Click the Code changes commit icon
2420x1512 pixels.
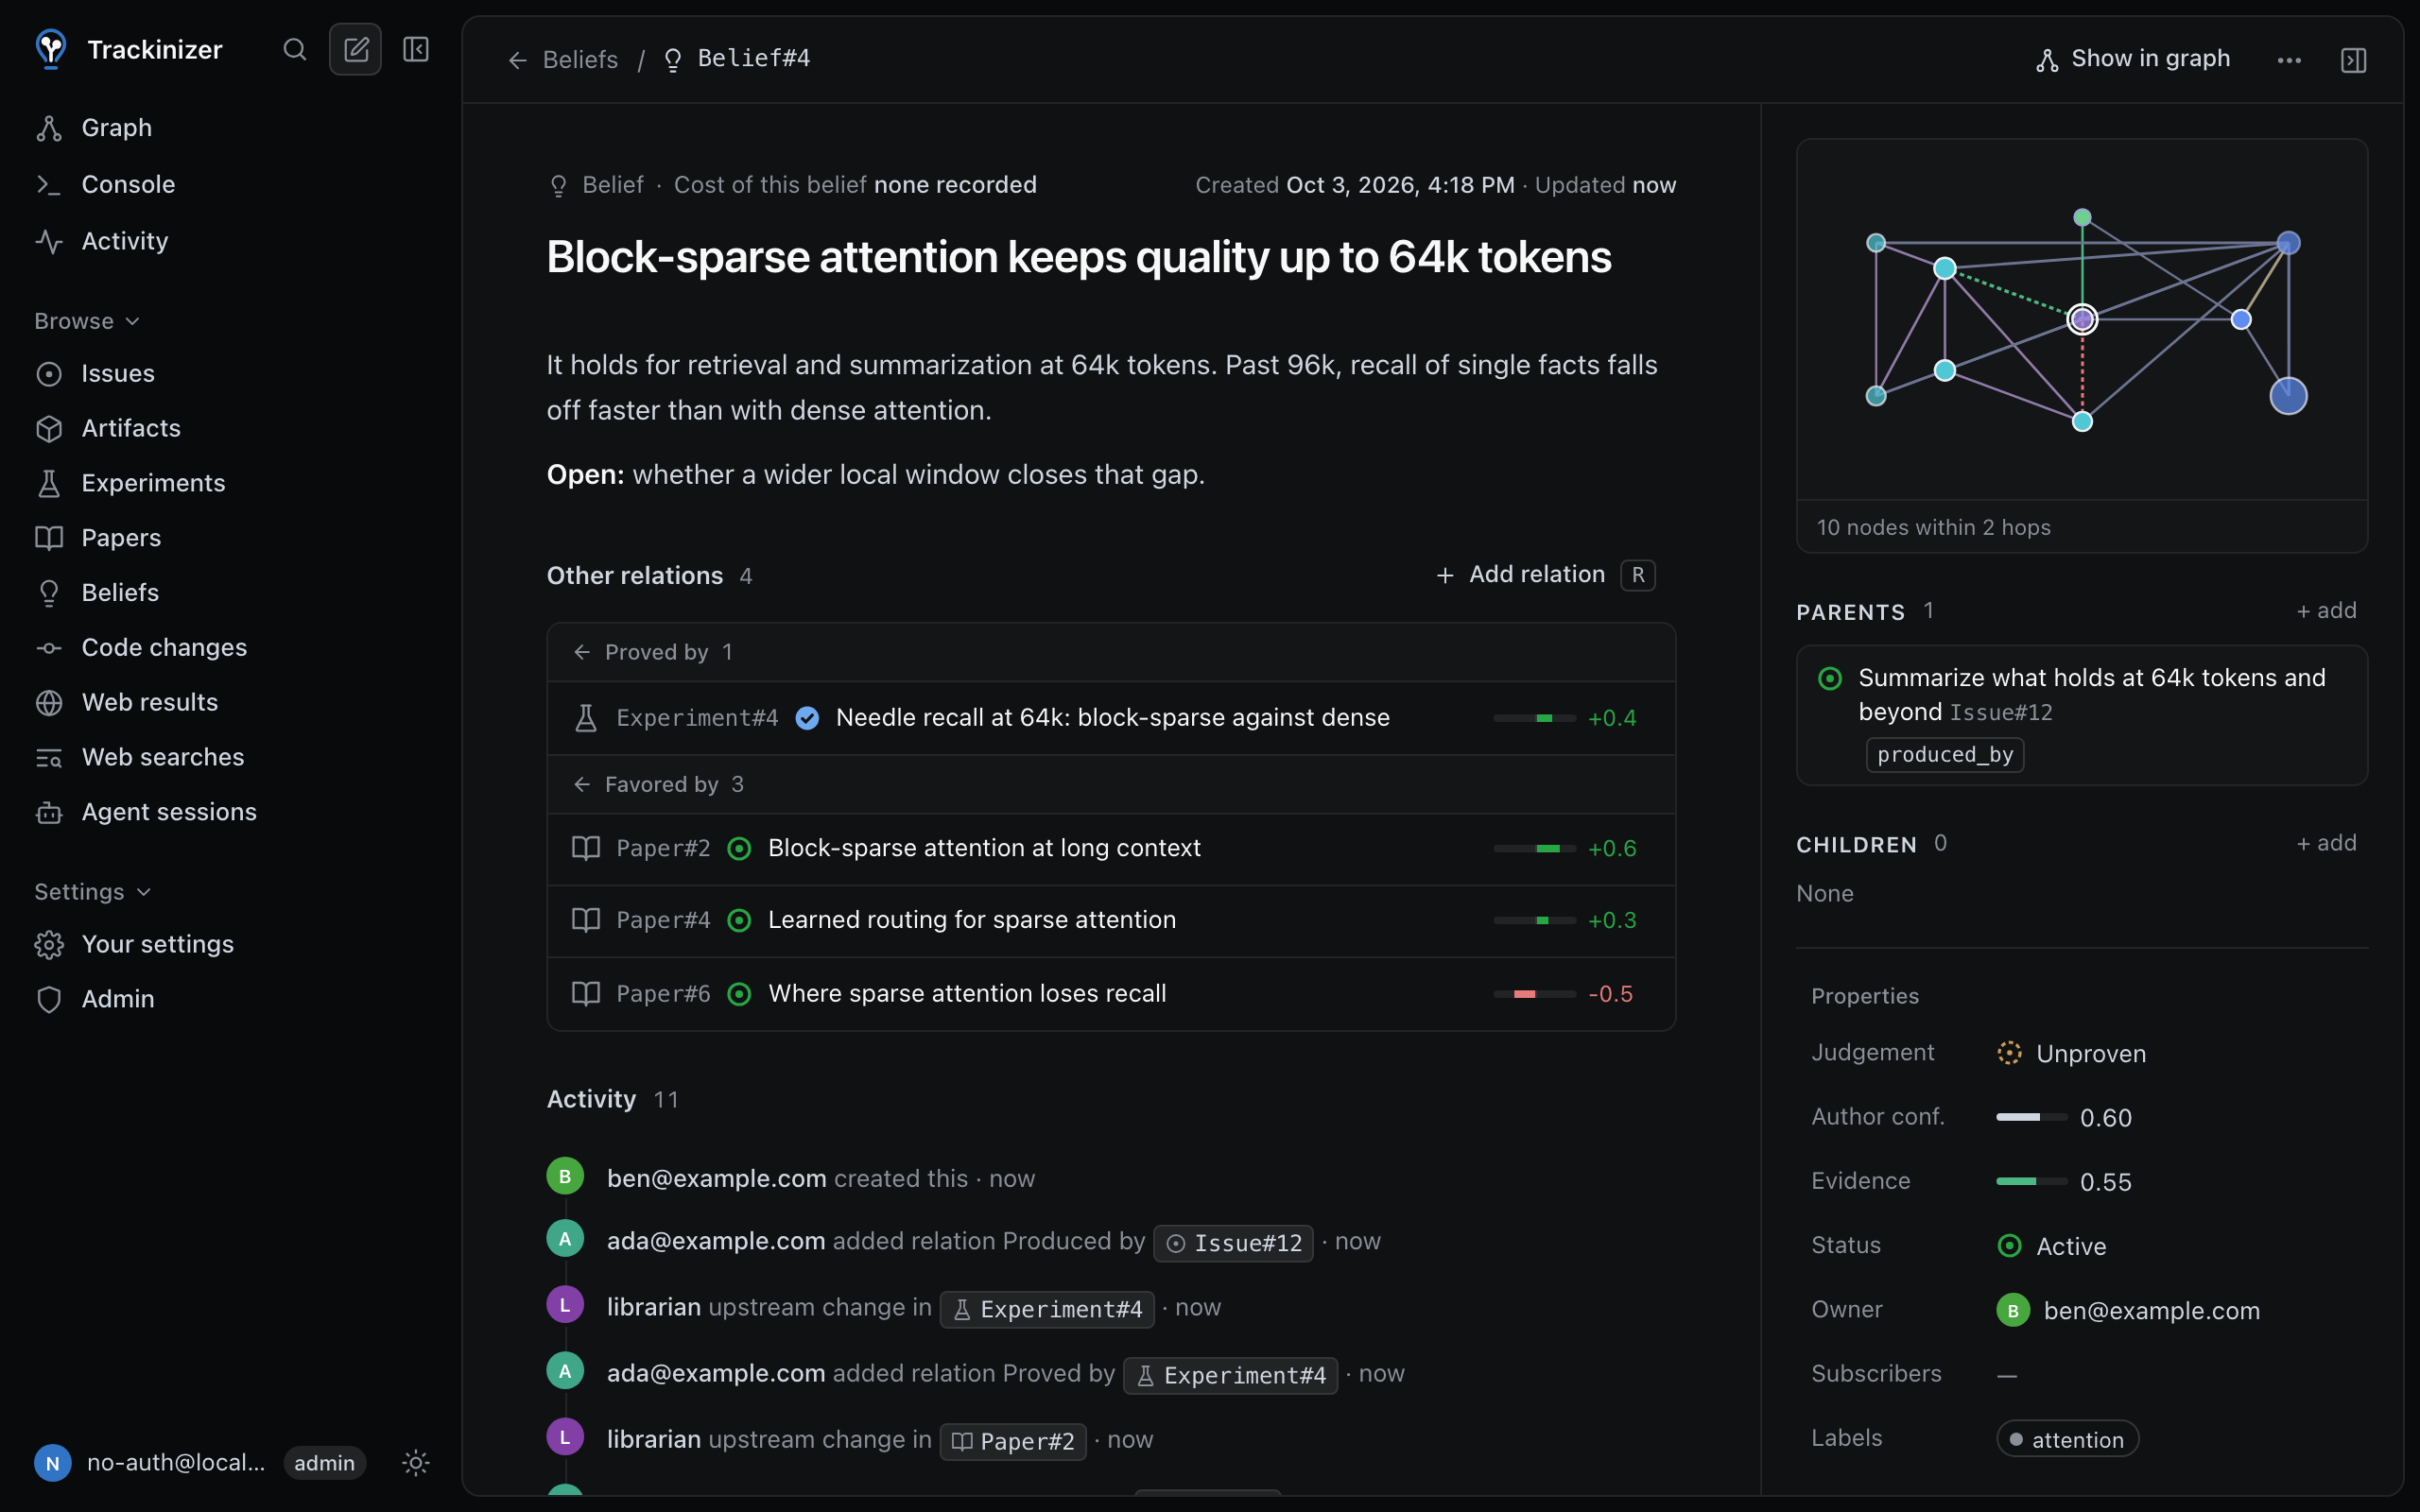[x=49, y=648]
